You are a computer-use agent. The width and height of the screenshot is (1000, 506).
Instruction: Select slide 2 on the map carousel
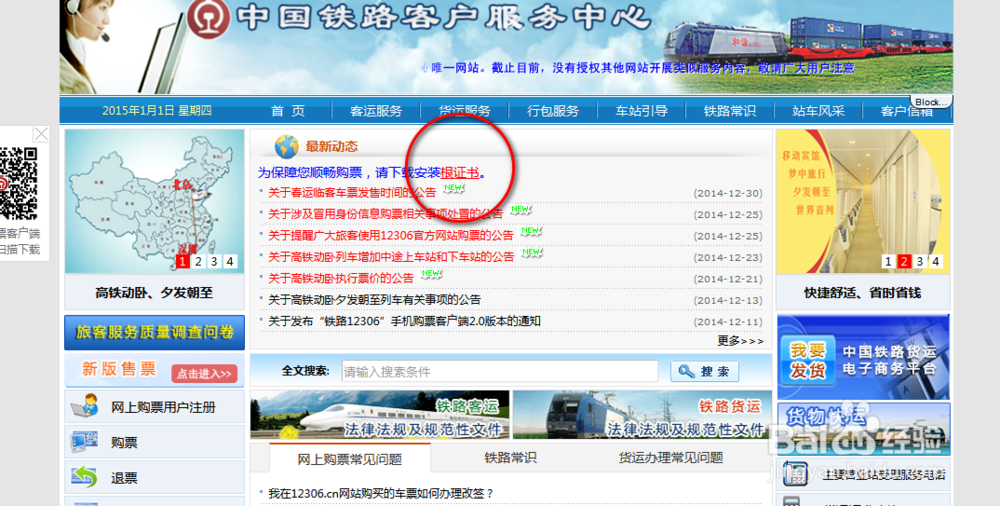coord(199,261)
